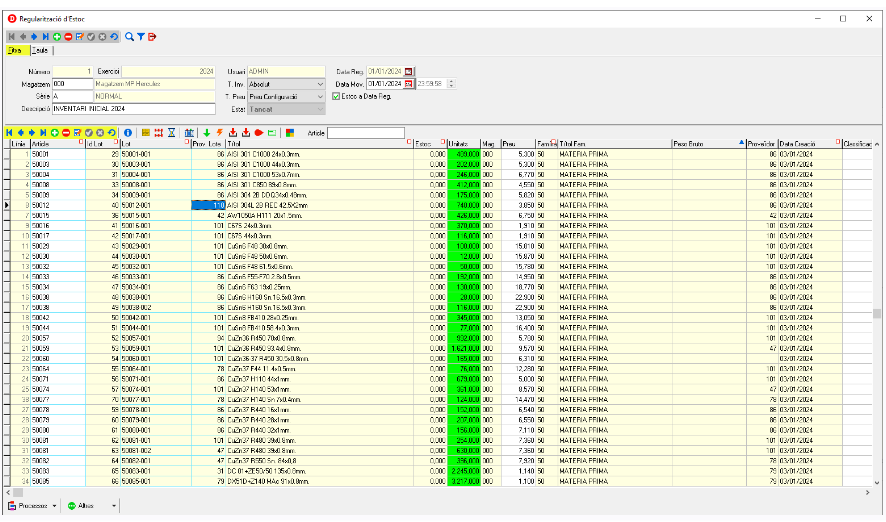Select title DC 01+ZE50x50 row
This screenshot has width=886, height=522.
319,471
